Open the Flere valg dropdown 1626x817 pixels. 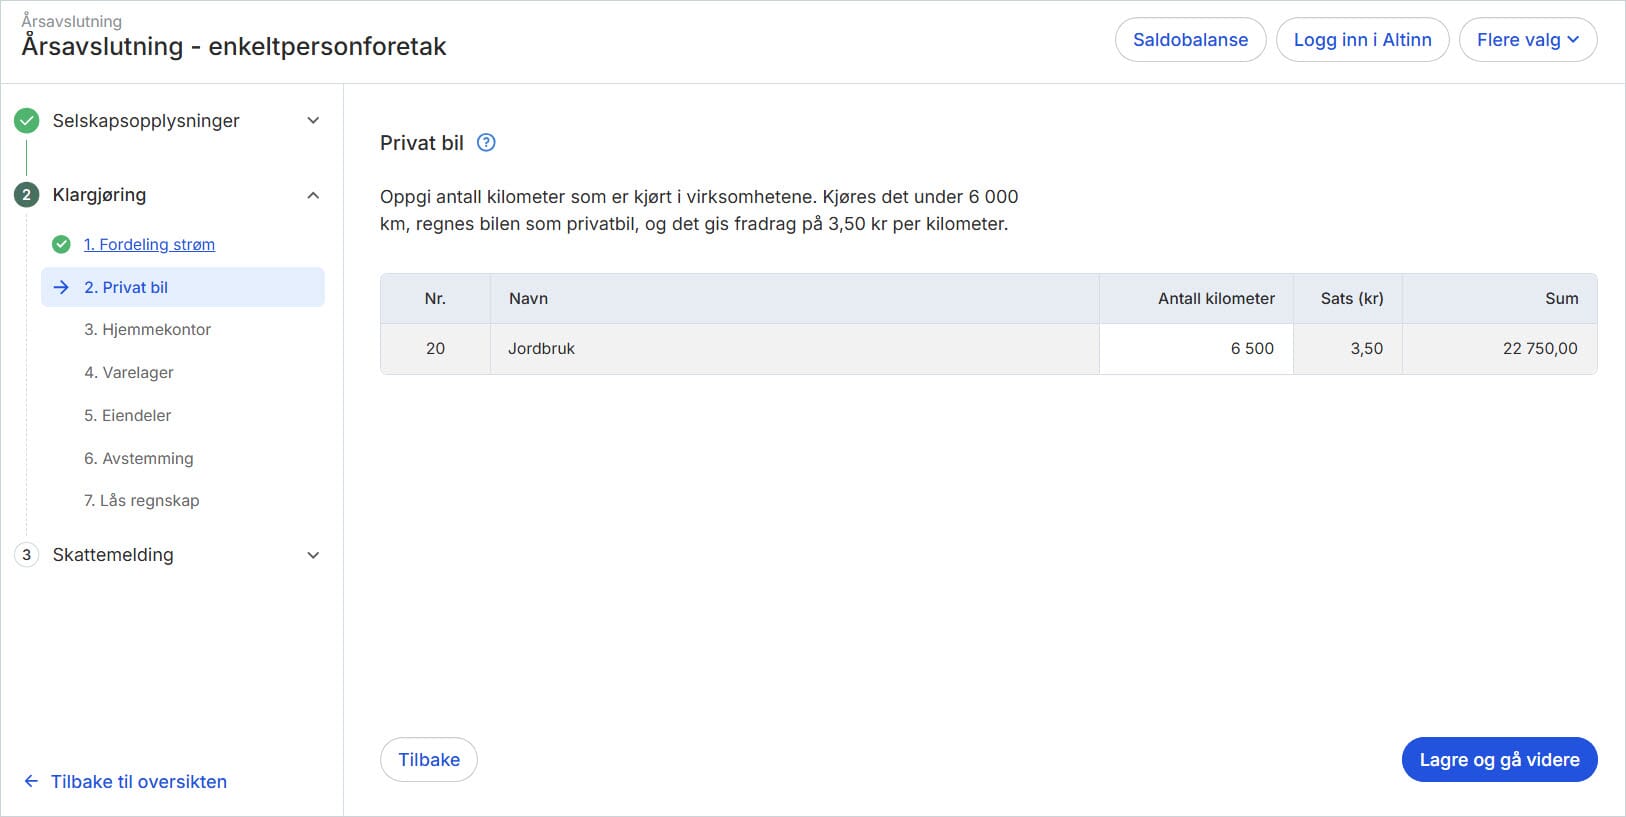1527,40
